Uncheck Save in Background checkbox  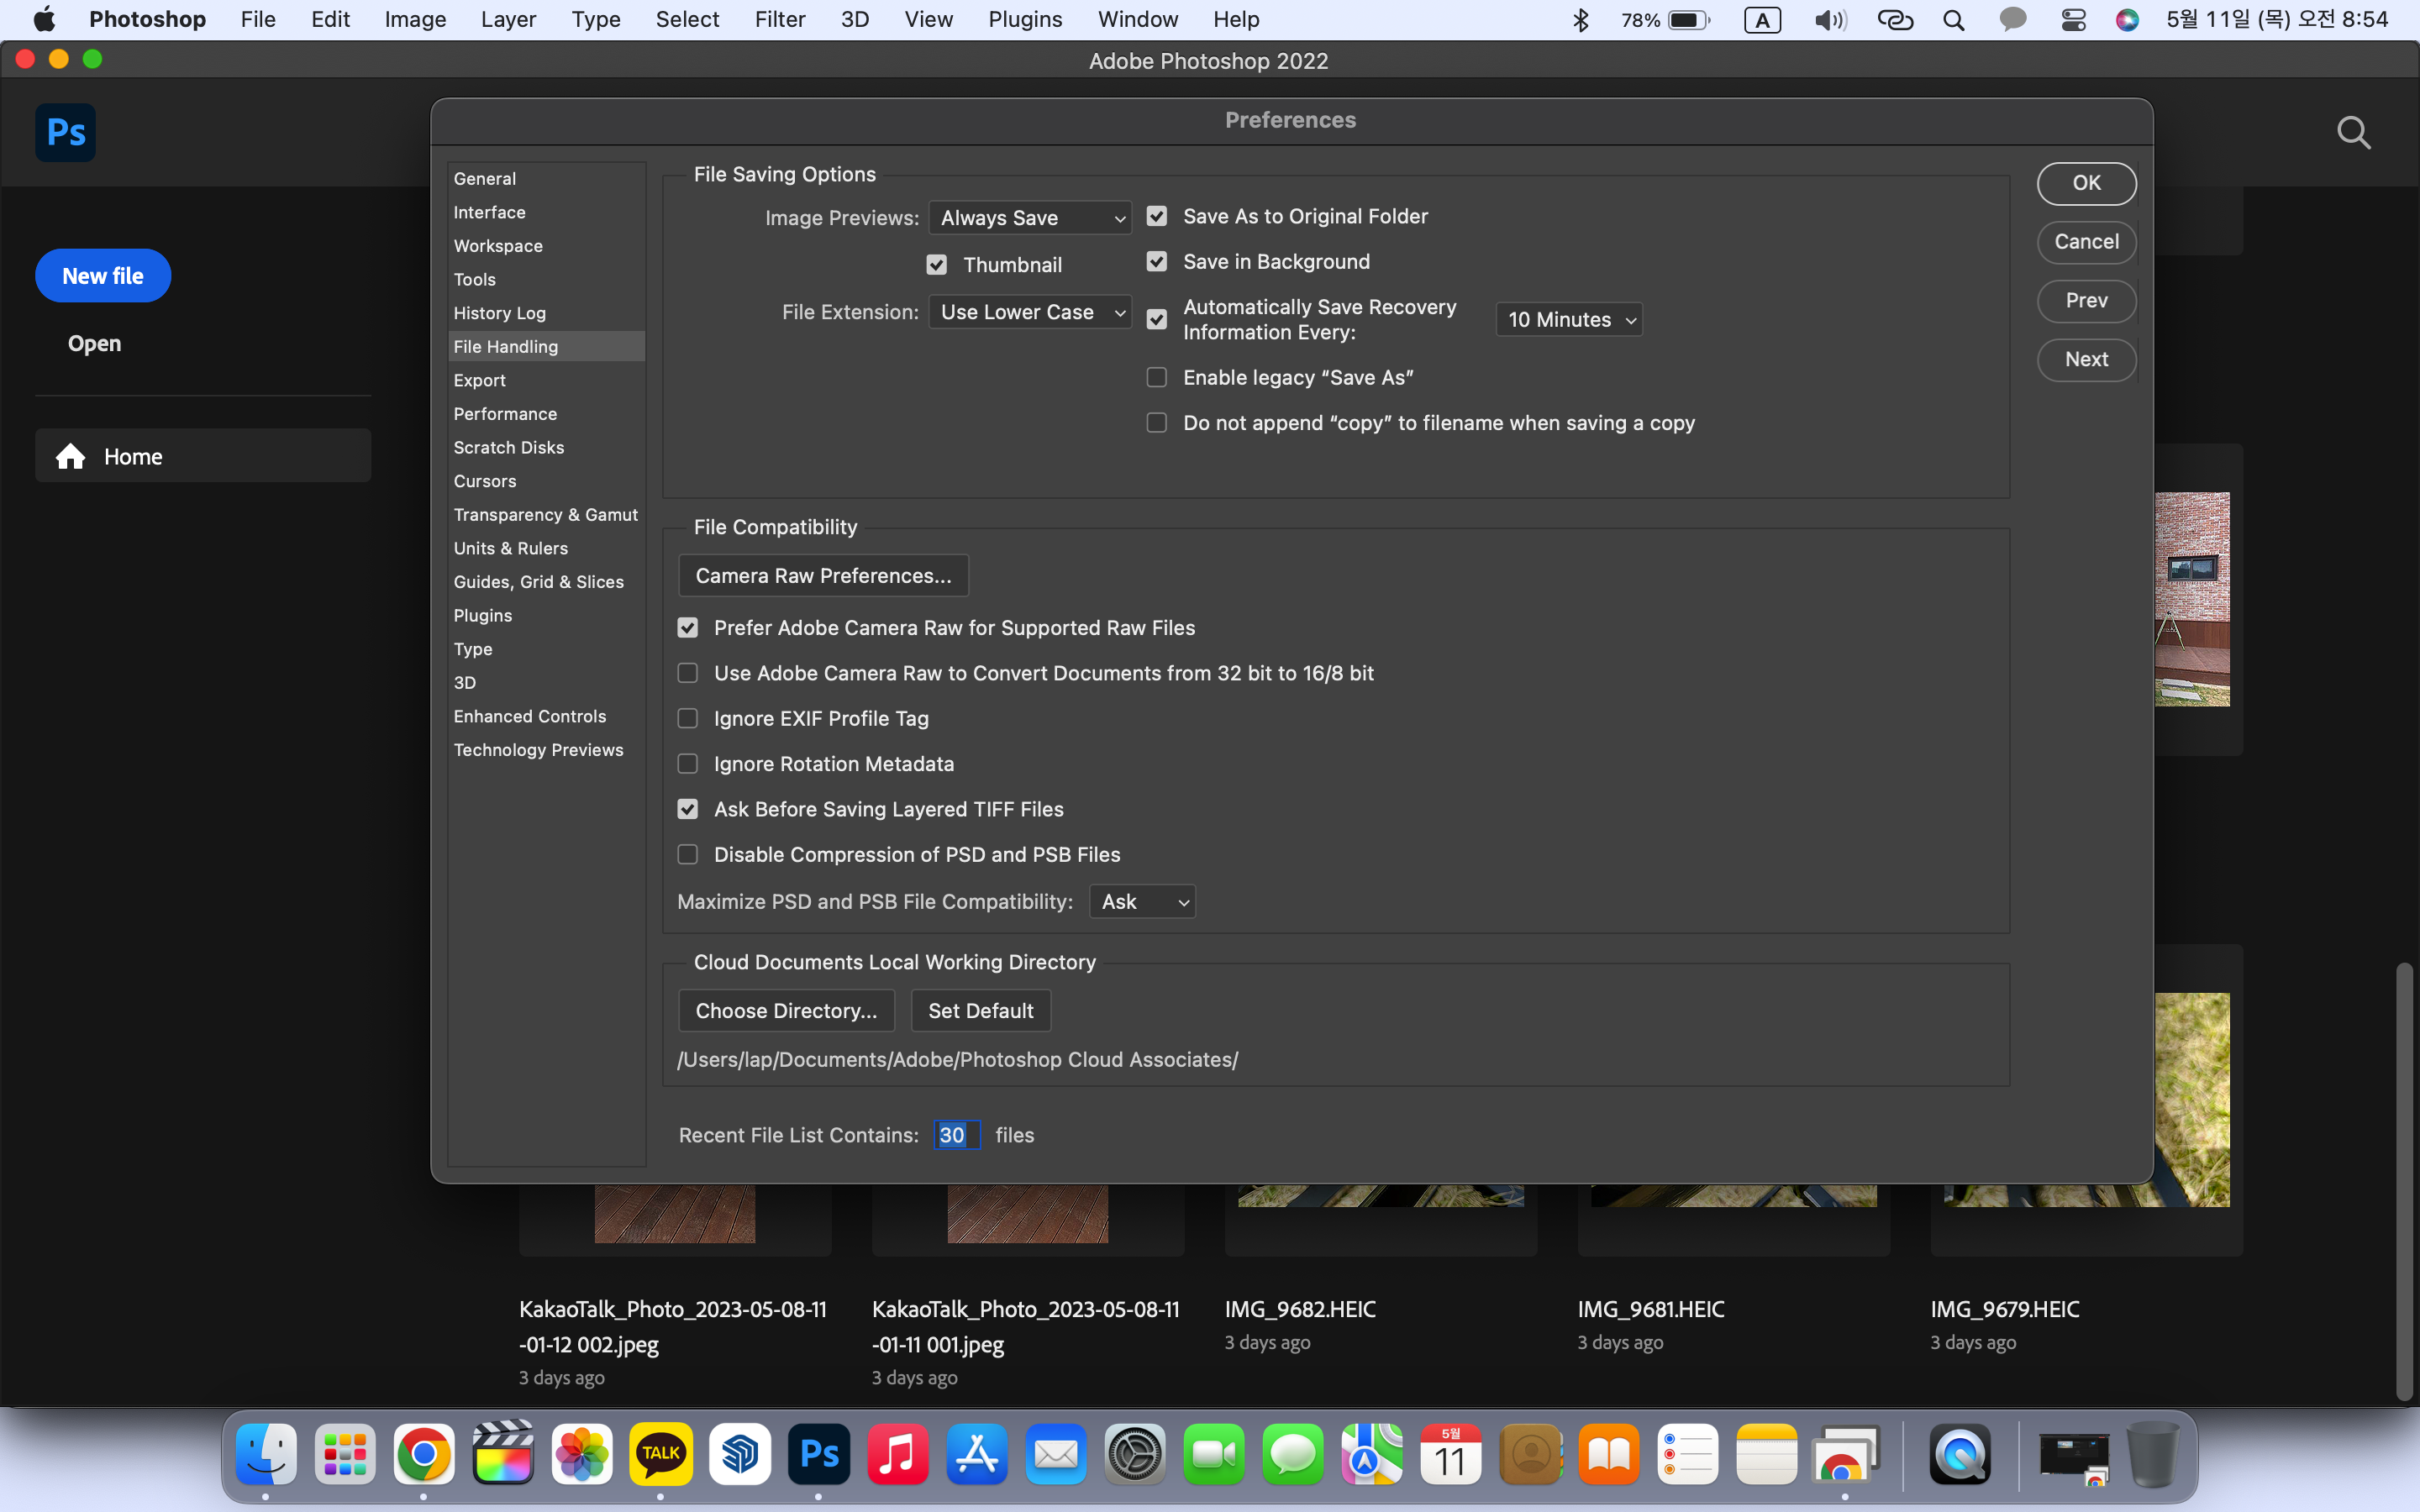[x=1157, y=262]
